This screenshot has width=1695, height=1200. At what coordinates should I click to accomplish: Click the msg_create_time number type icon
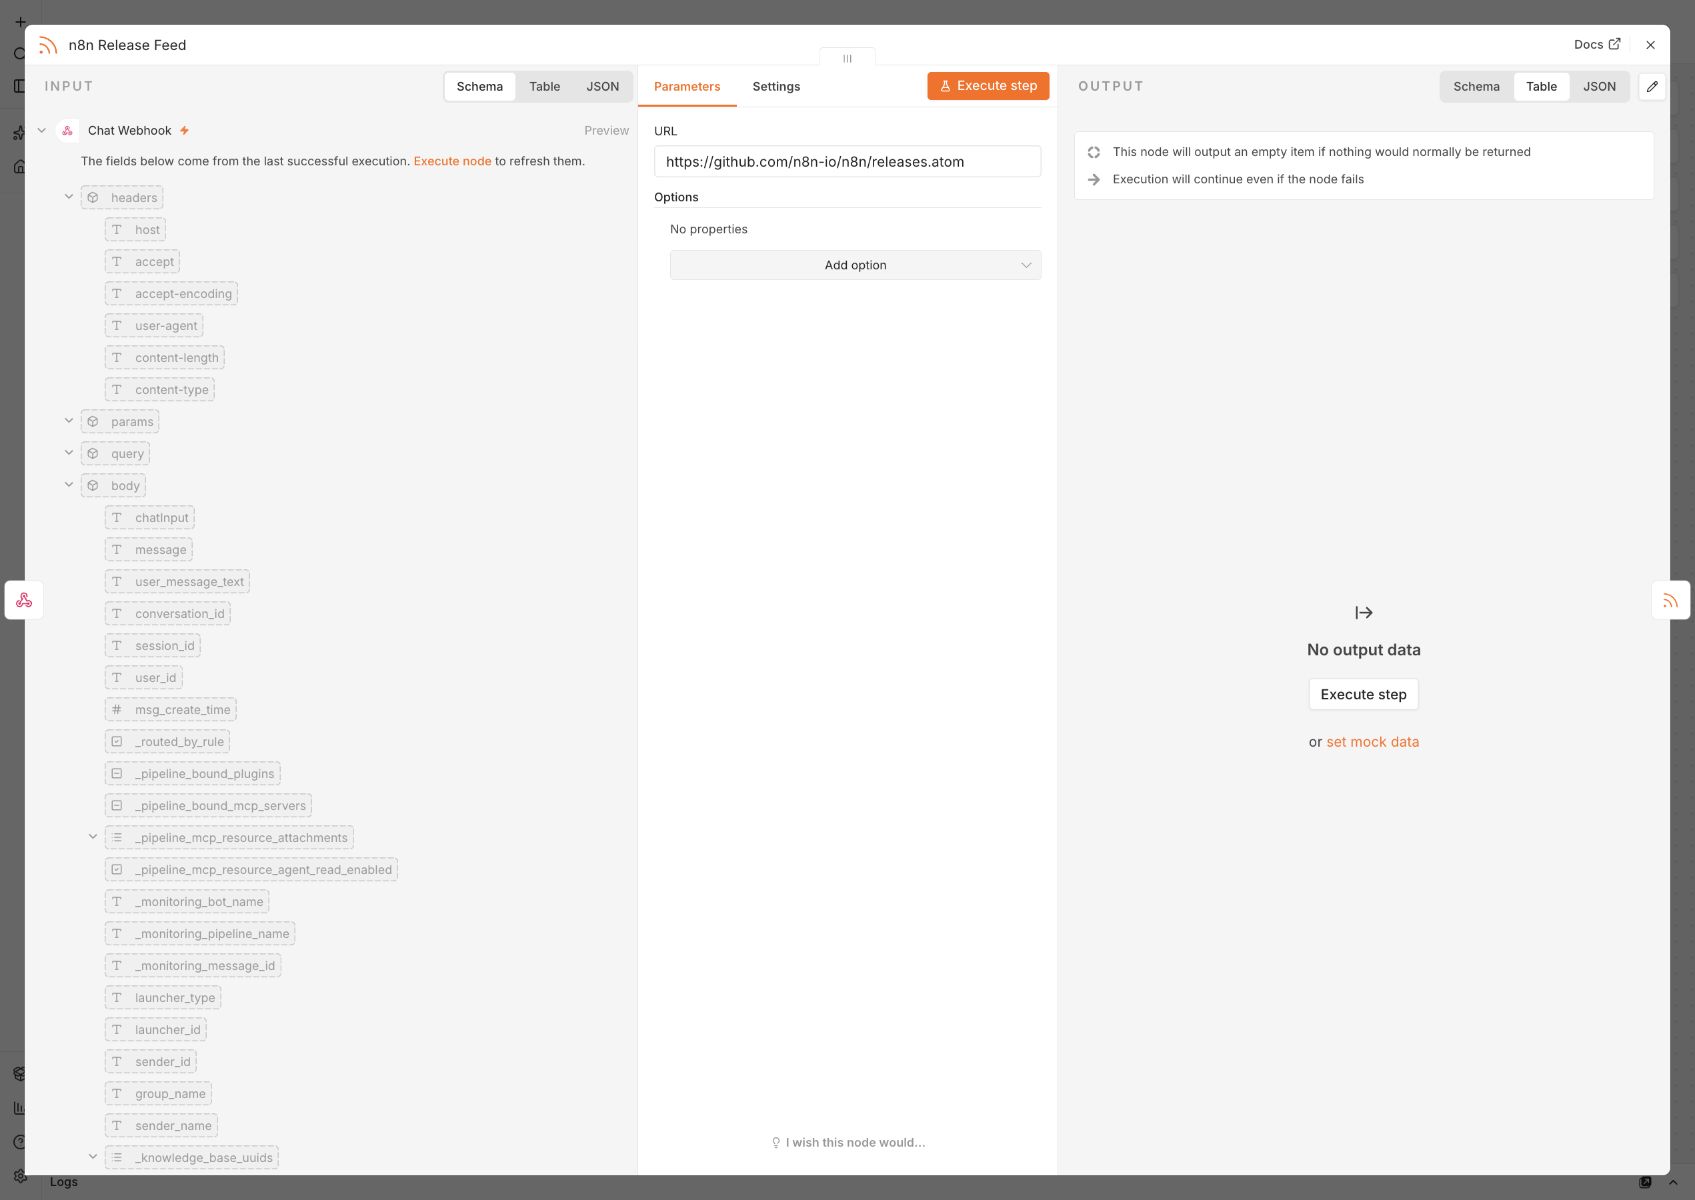[117, 710]
